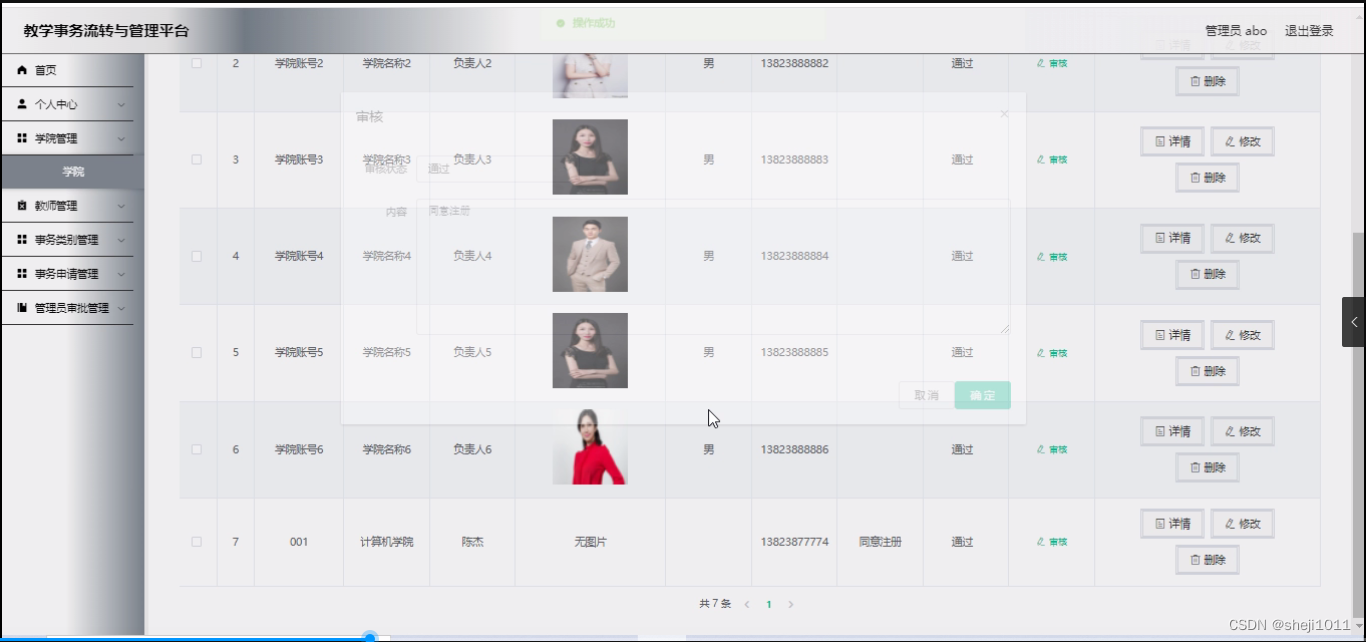Open the photo thumbnail of 负责人3

[x=590, y=157]
